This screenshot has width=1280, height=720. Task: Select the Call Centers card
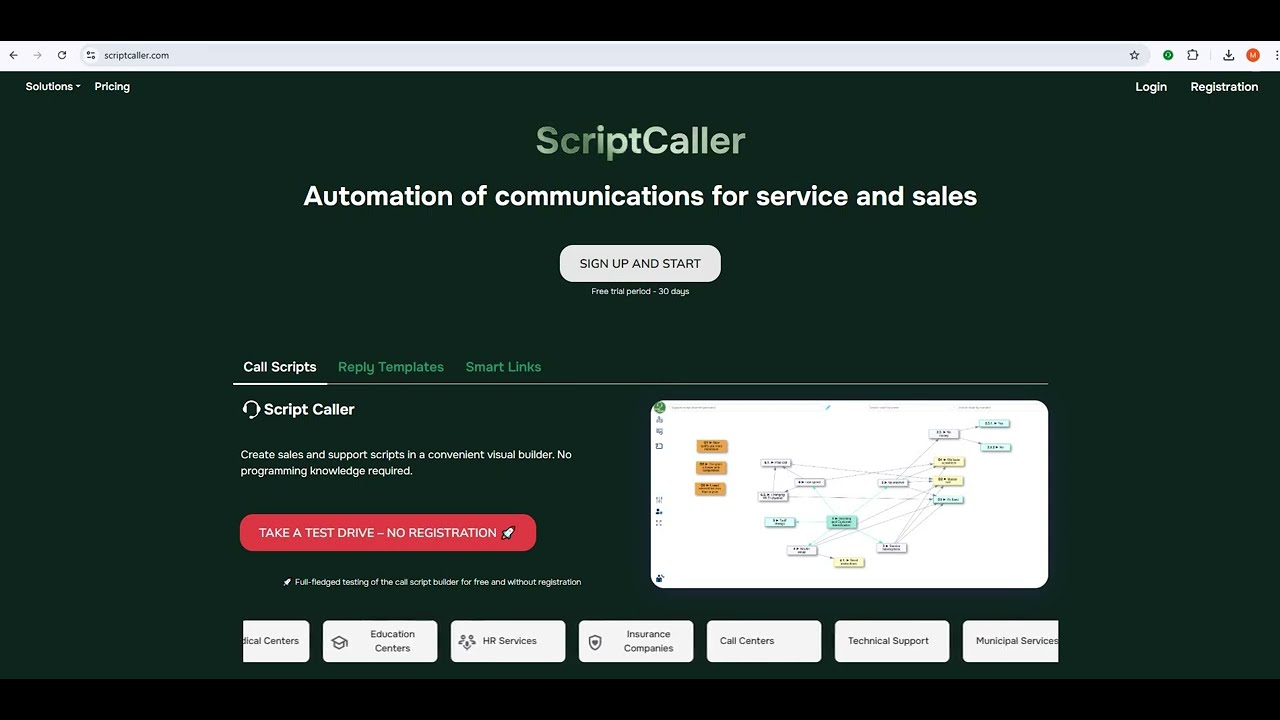pyautogui.click(x=764, y=641)
